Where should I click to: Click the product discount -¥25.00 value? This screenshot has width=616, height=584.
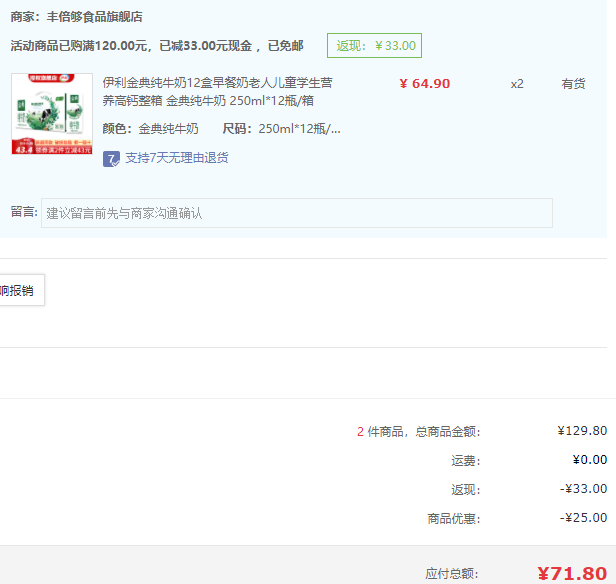tap(583, 518)
